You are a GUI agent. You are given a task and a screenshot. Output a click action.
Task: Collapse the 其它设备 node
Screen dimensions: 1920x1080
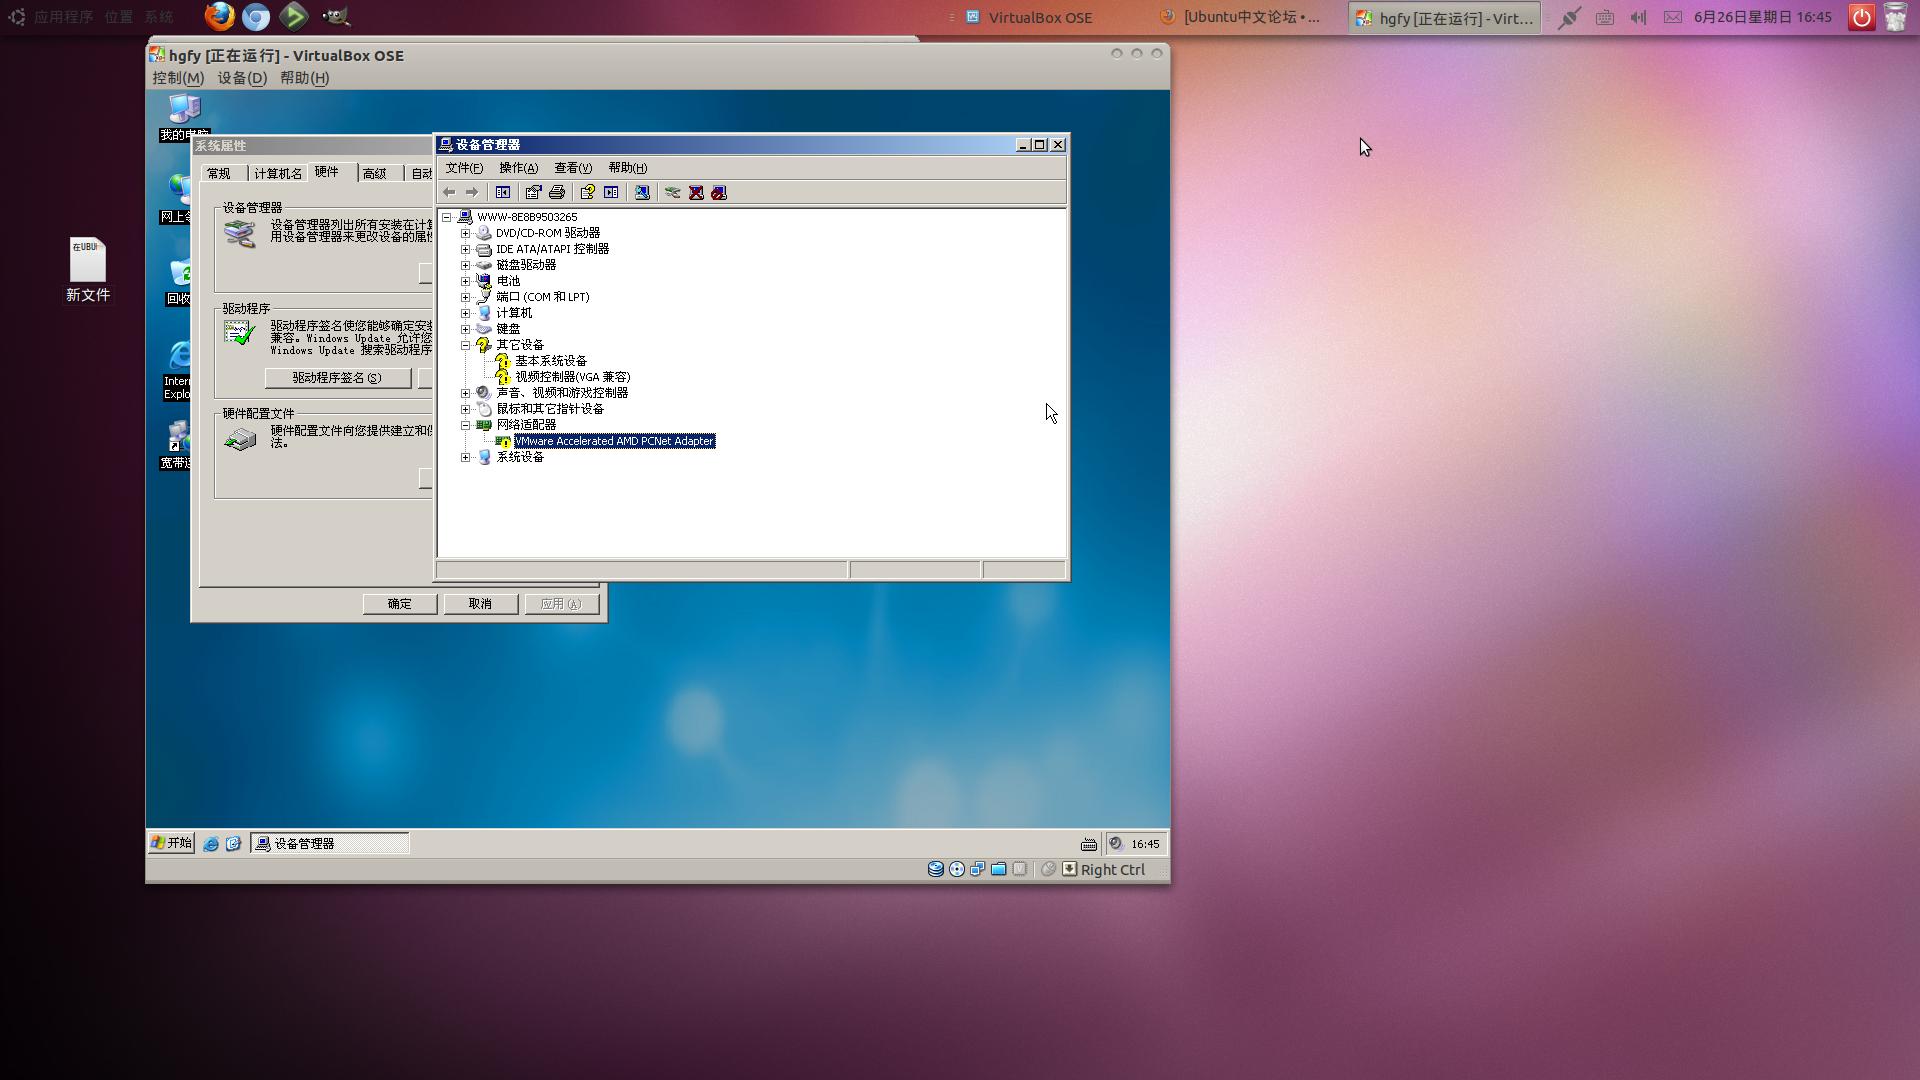click(x=465, y=345)
